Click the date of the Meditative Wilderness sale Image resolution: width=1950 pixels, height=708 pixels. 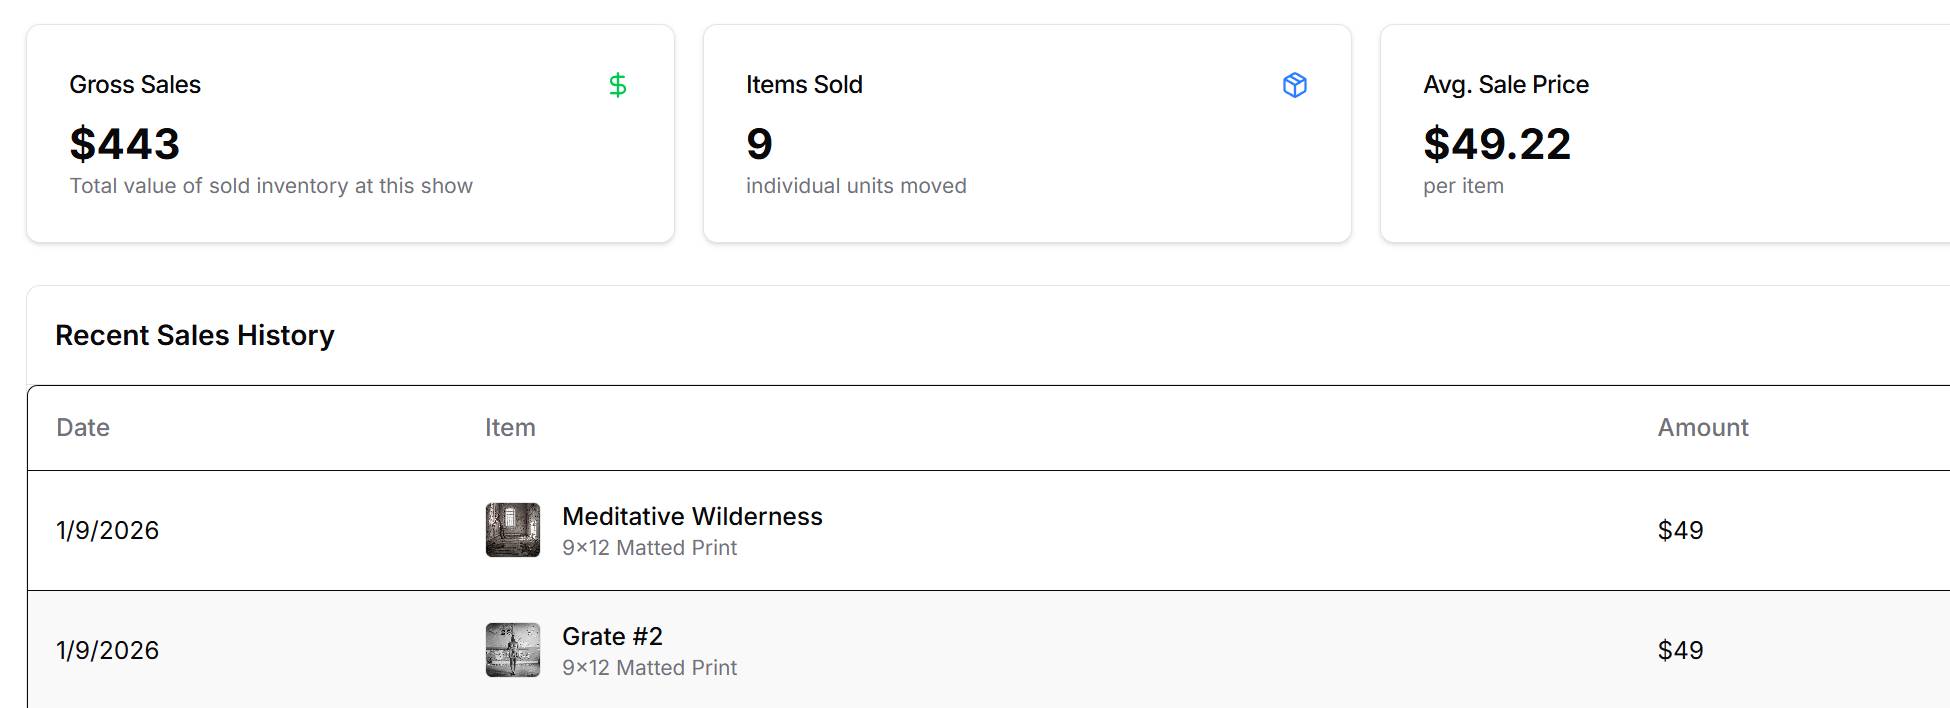point(108,530)
